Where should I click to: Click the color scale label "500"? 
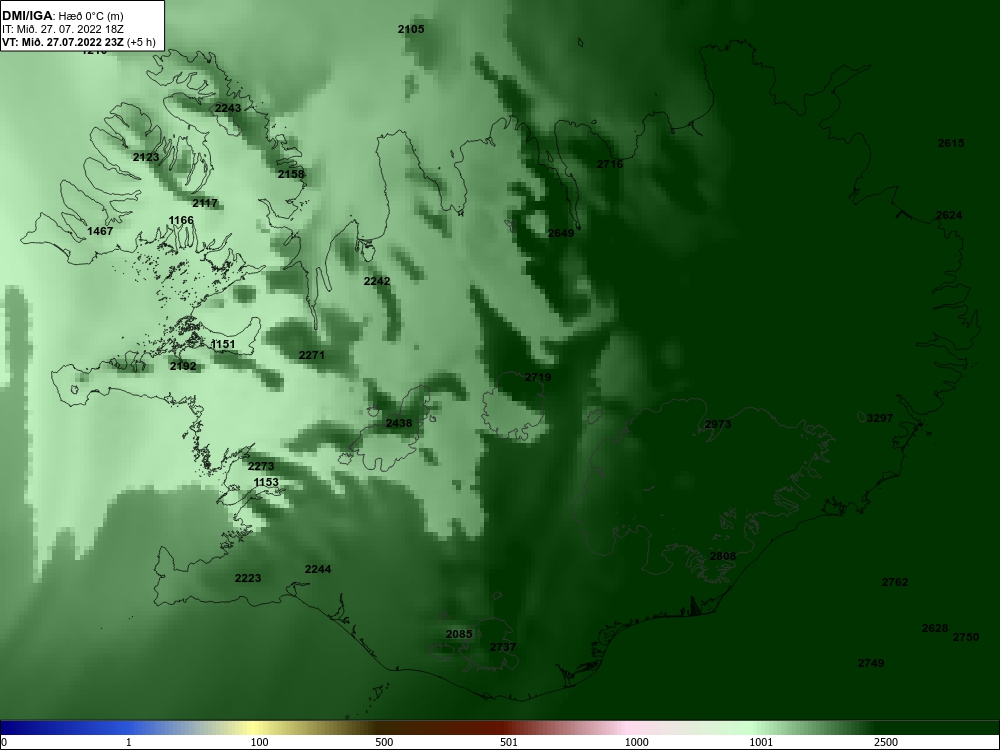click(384, 742)
